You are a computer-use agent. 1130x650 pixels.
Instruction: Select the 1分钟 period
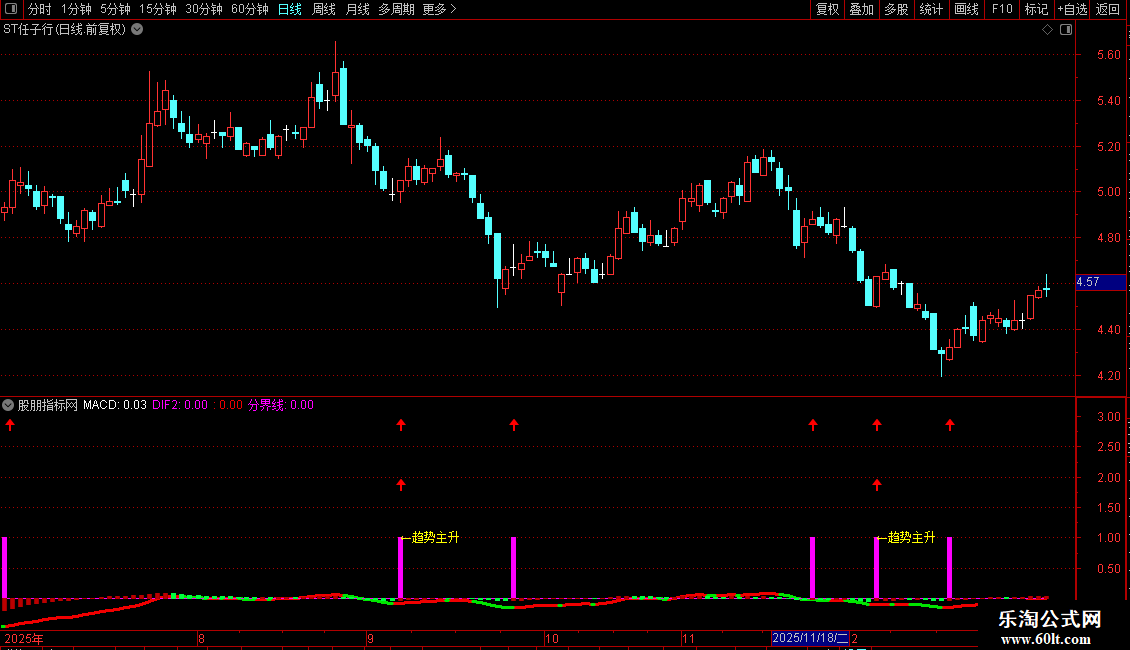click(x=76, y=9)
